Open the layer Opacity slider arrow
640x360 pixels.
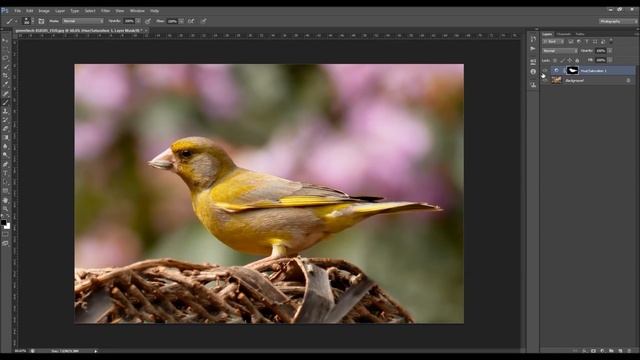tap(609, 51)
